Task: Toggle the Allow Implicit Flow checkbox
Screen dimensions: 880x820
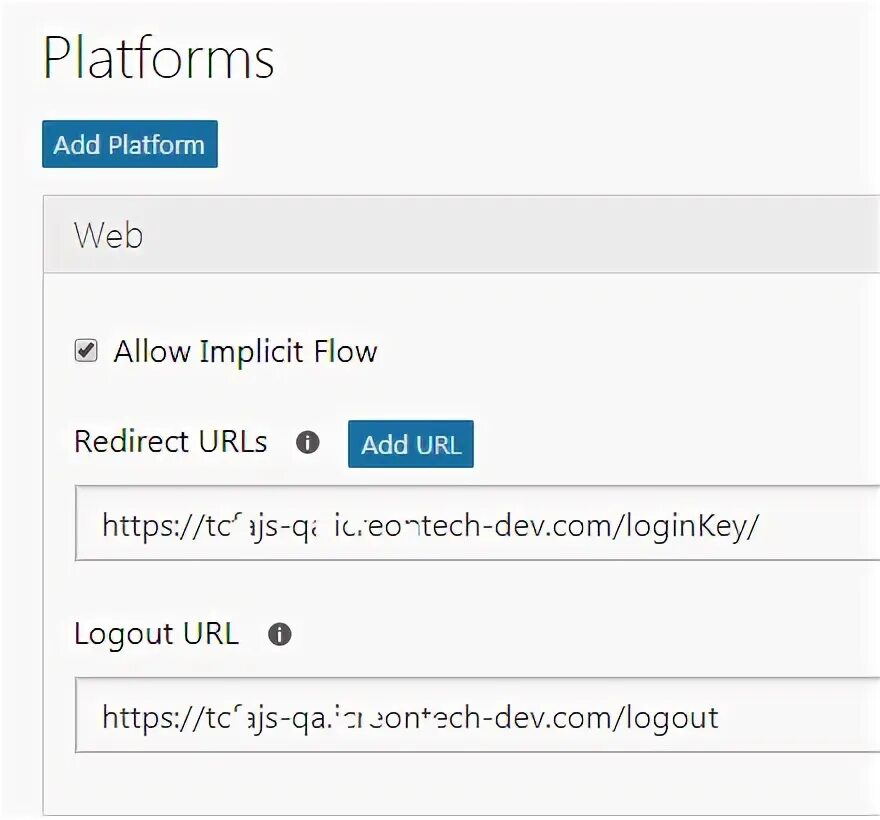Action: pos(87,351)
